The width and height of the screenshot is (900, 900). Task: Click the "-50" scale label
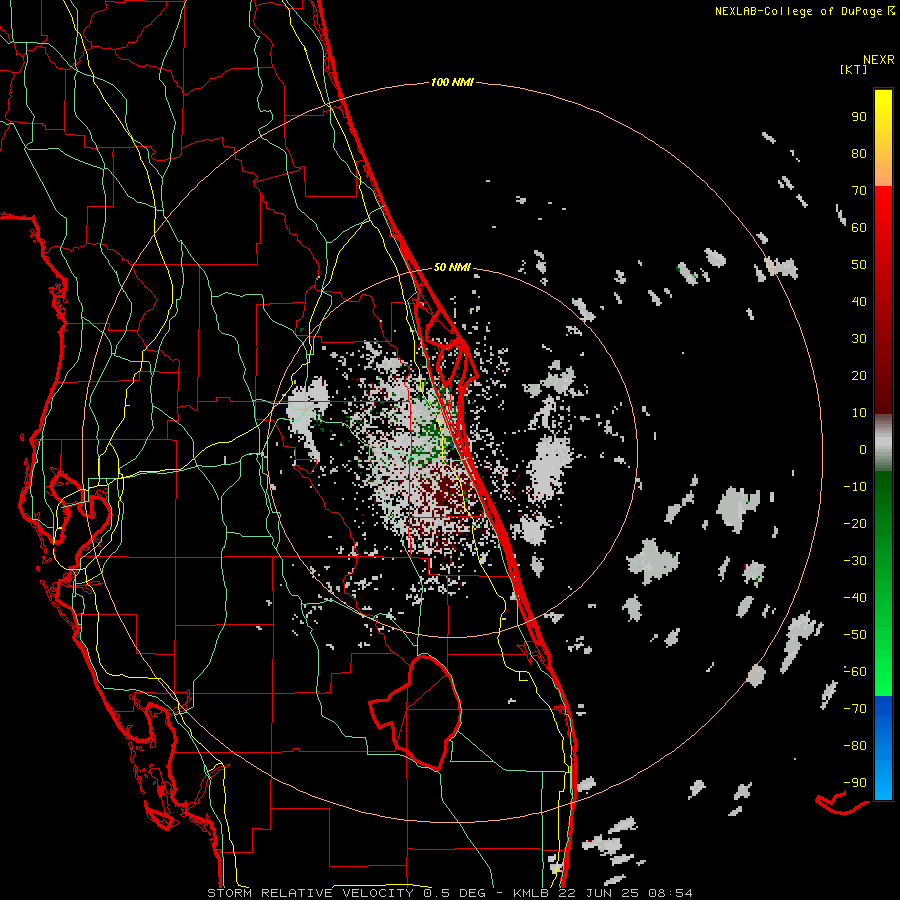click(855, 635)
